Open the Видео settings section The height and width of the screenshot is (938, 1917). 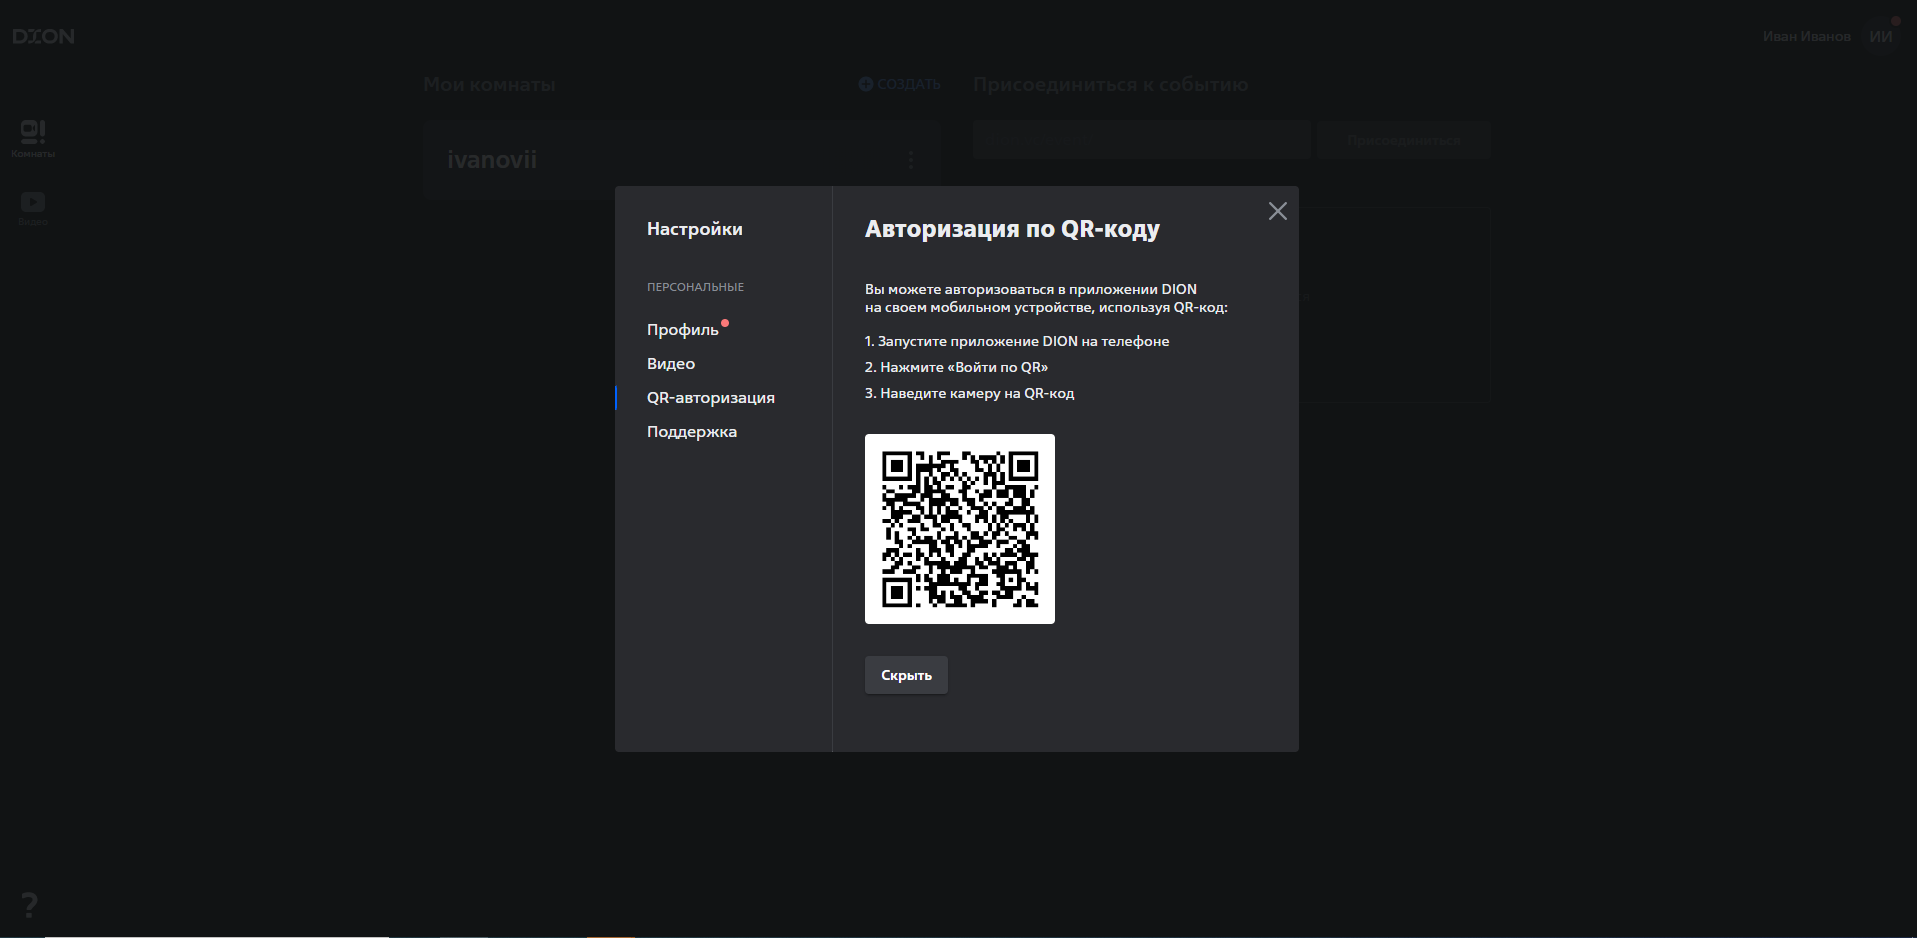pyautogui.click(x=671, y=364)
